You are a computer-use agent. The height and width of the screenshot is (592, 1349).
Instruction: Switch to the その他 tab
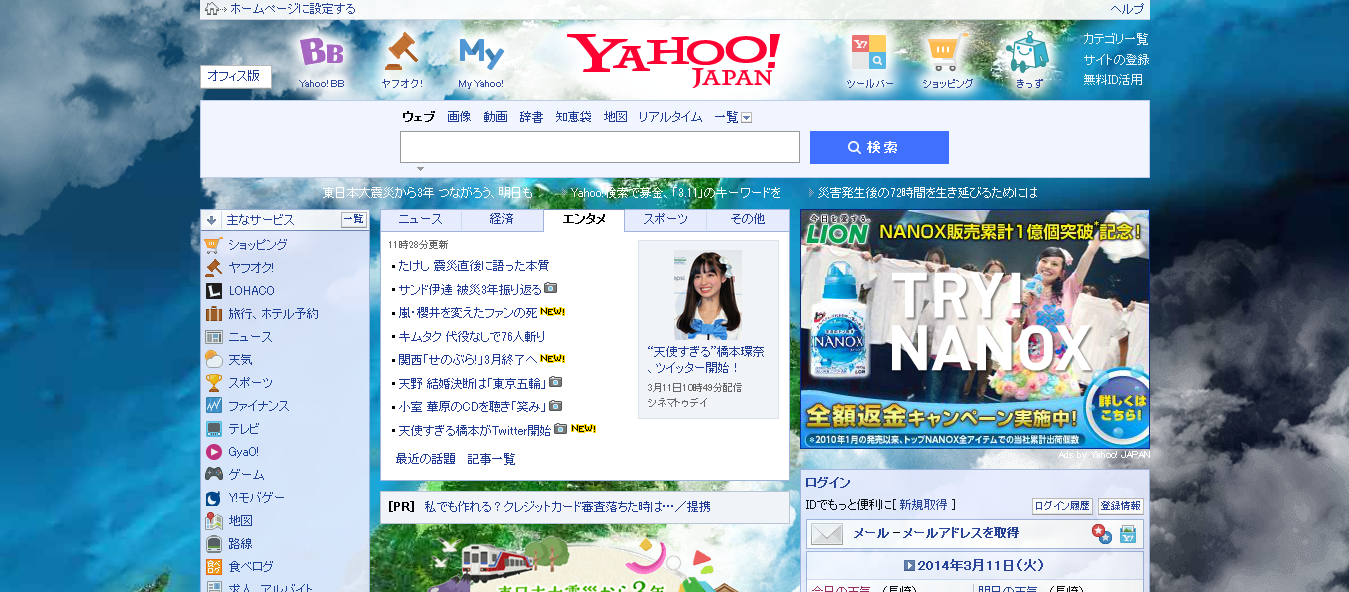747,219
